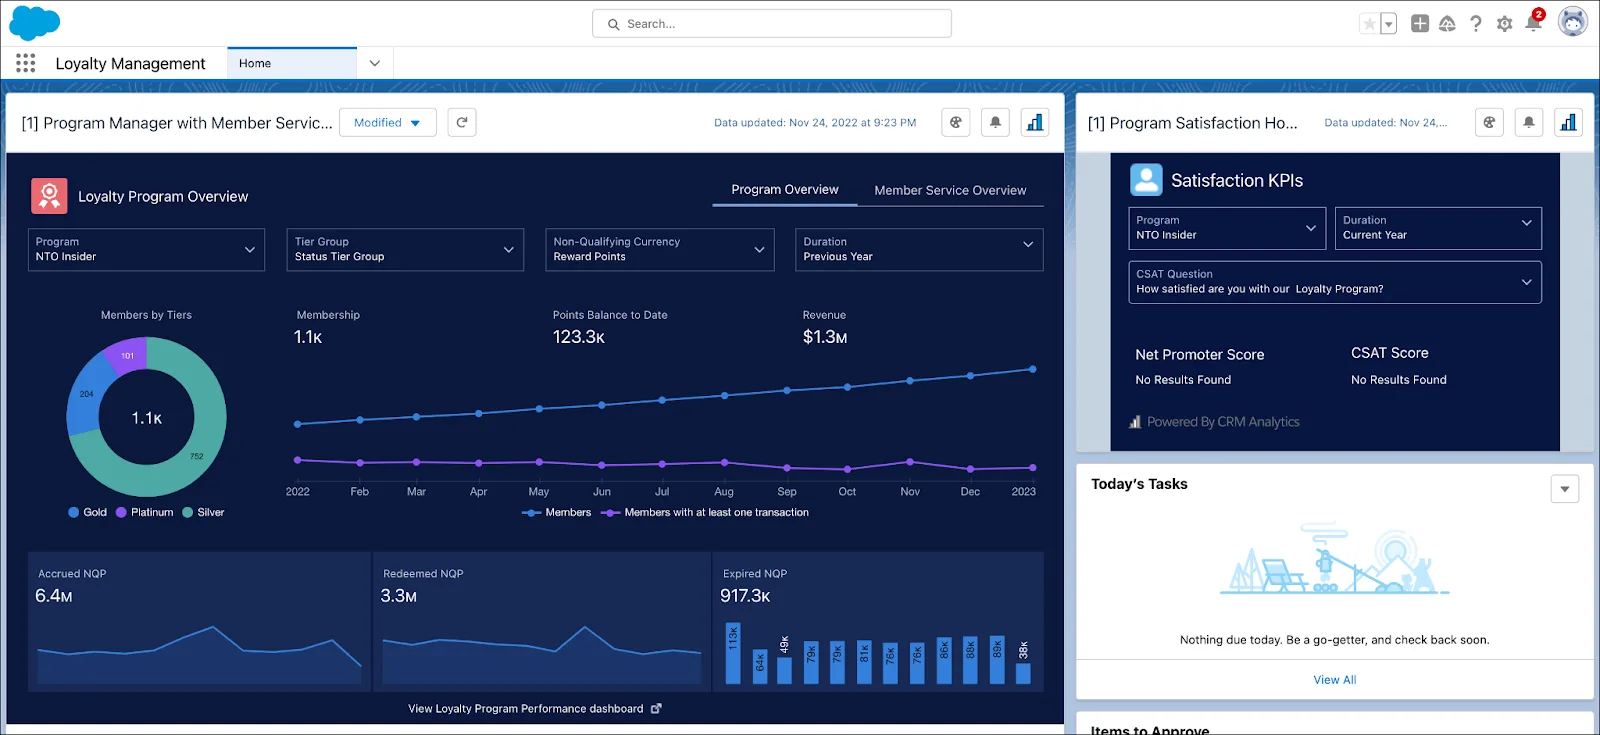Toggle Platinum legend in Members by Tiers
Image resolution: width=1600 pixels, height=735 pixels.
tap(144, 512)
